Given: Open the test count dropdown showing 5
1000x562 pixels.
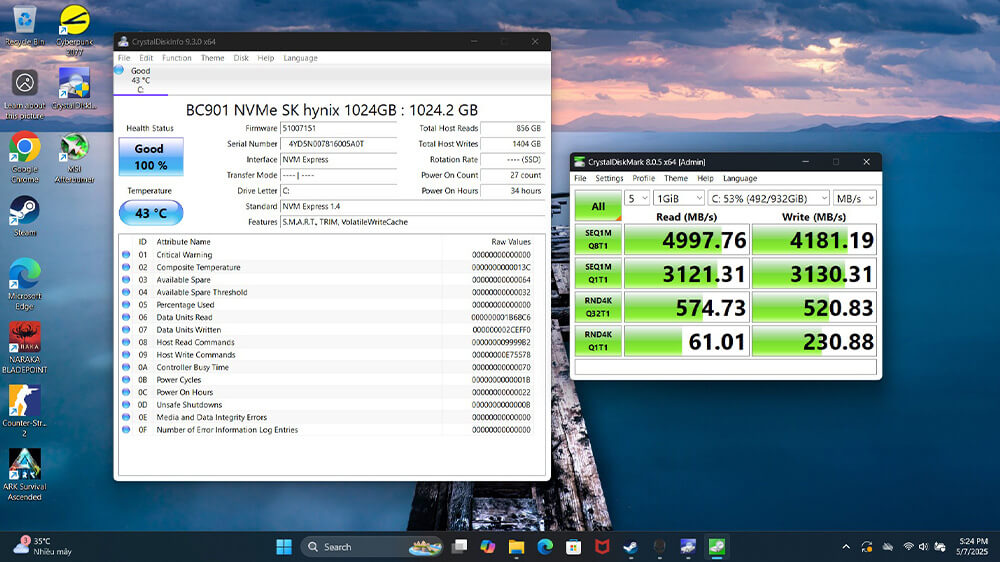Looking at the screenshot, I should [x=636, y=198].
